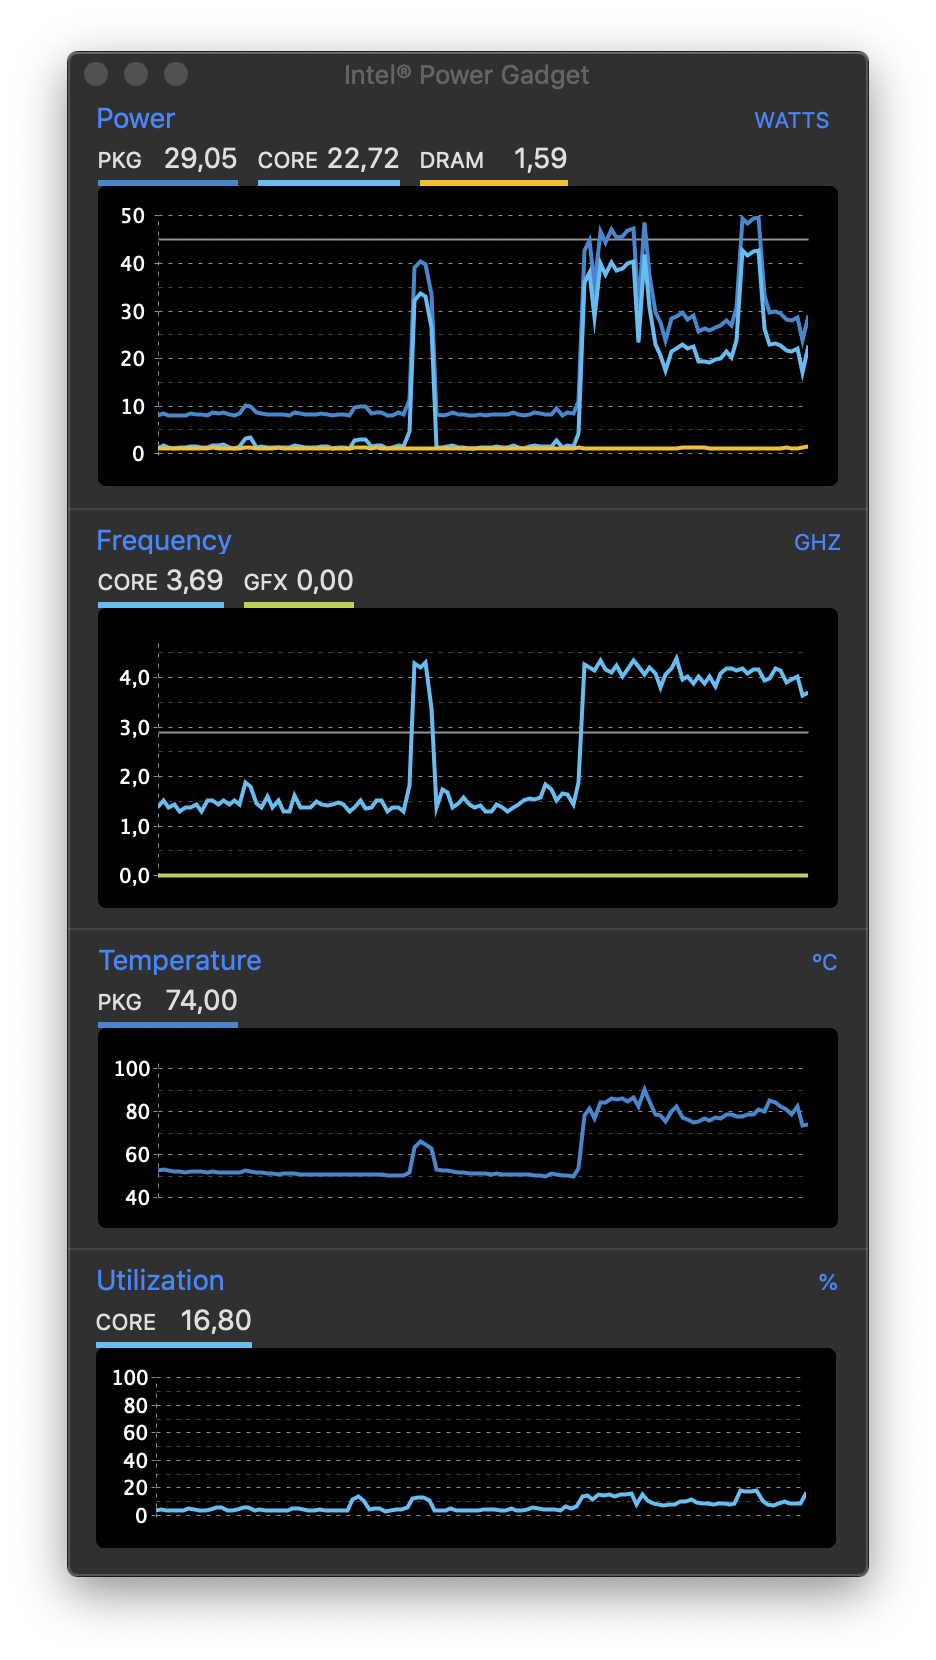Click the °C unit label
This screenshot has height=1660, width=936.
tap(824, 963)
